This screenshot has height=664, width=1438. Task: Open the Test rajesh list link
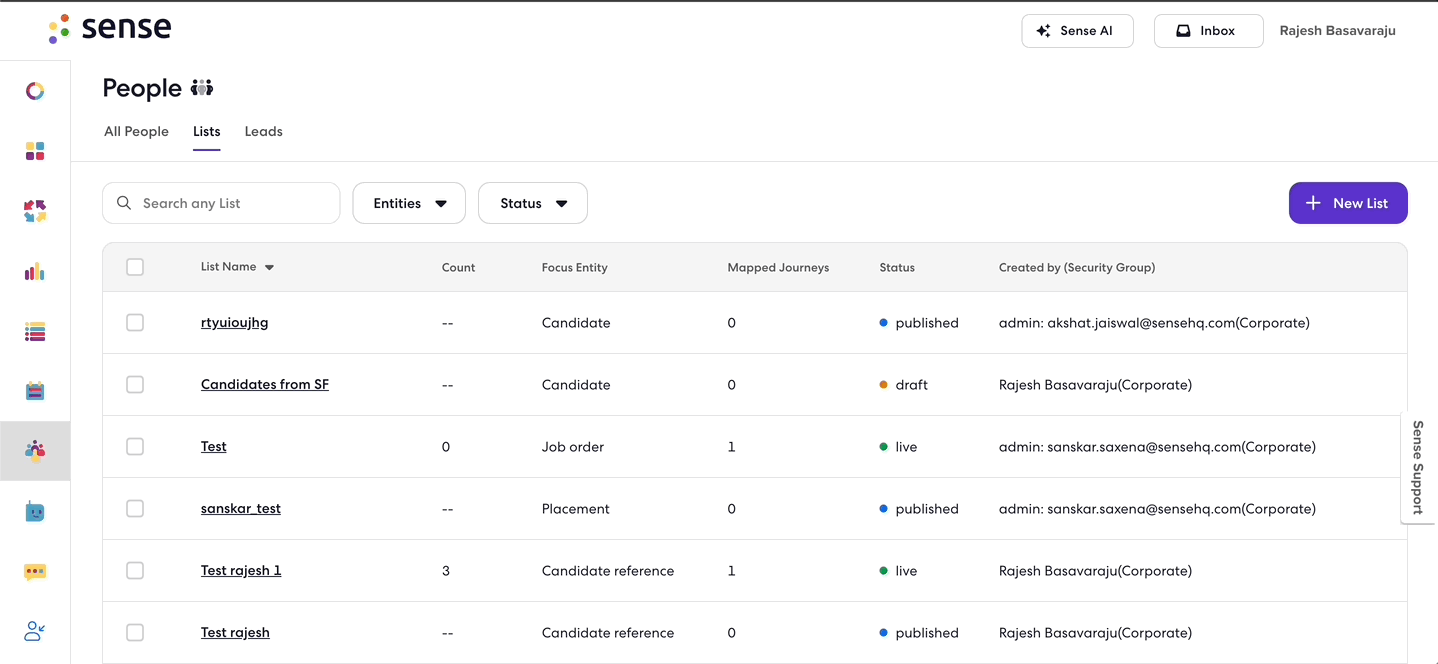coord(235,633)
